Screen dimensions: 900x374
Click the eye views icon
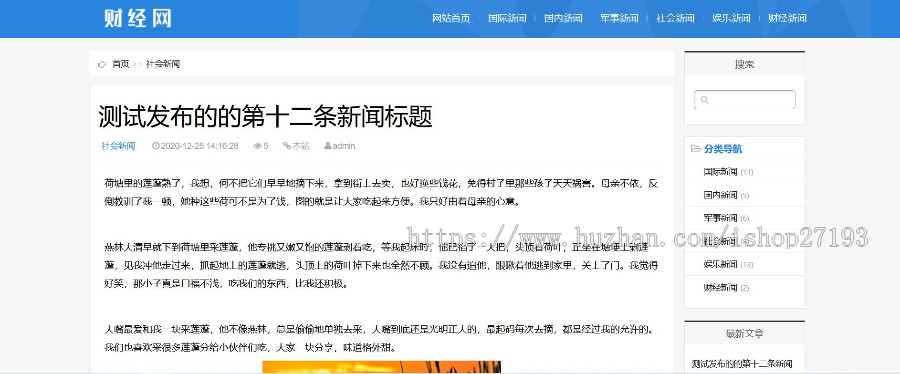(x=258, y=146)
